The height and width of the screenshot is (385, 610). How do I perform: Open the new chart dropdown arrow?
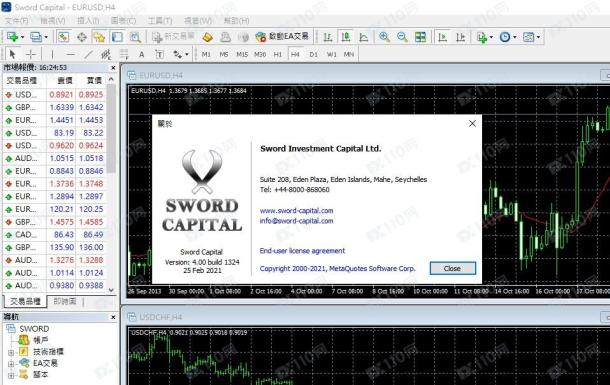pos(22,37)
